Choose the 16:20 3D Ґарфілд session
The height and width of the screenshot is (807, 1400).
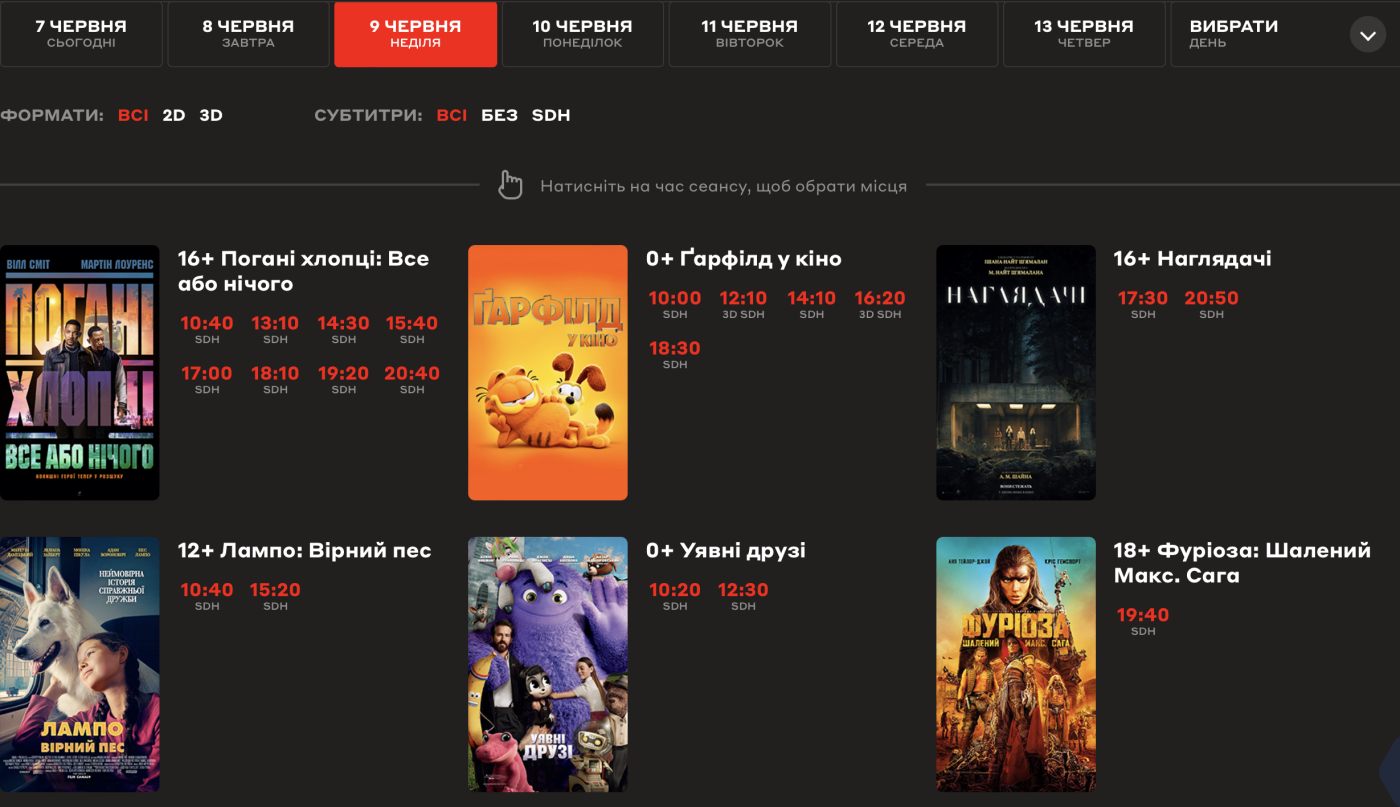pyautogui.click(x=880, y=304)
